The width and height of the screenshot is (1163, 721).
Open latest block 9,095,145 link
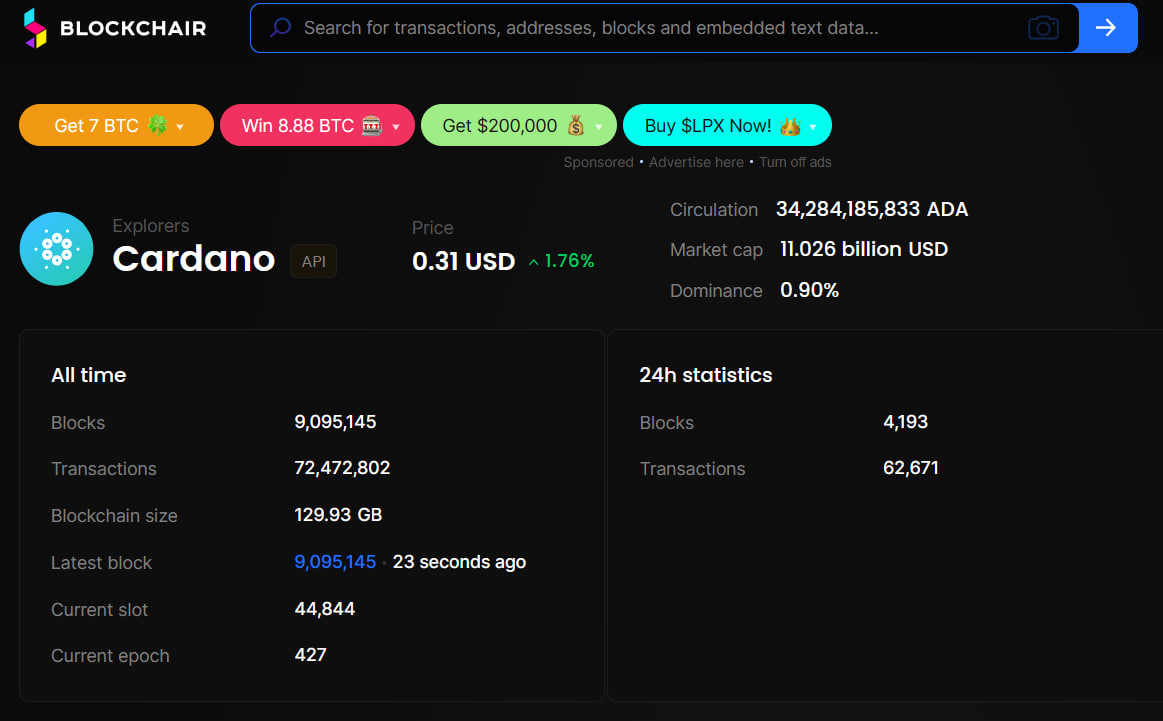click(x=335, y=562)
